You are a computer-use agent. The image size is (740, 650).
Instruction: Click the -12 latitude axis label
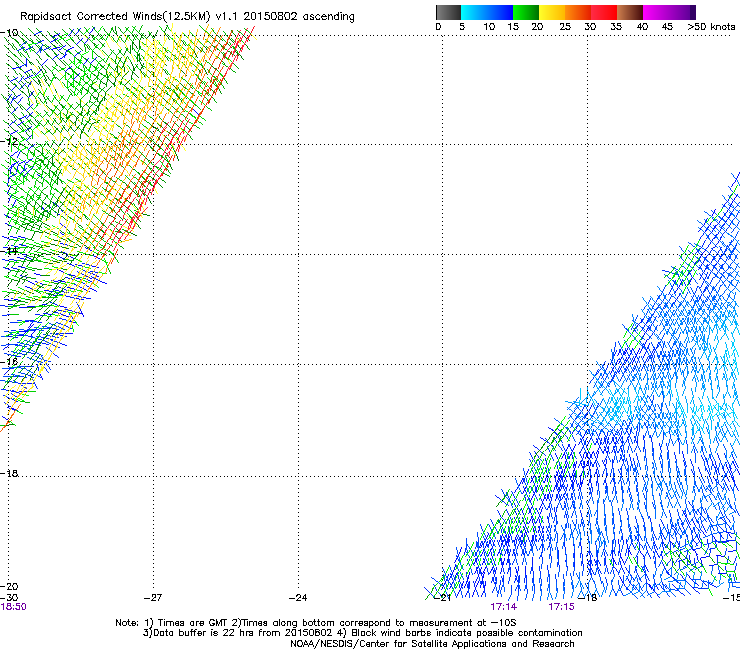9,141
